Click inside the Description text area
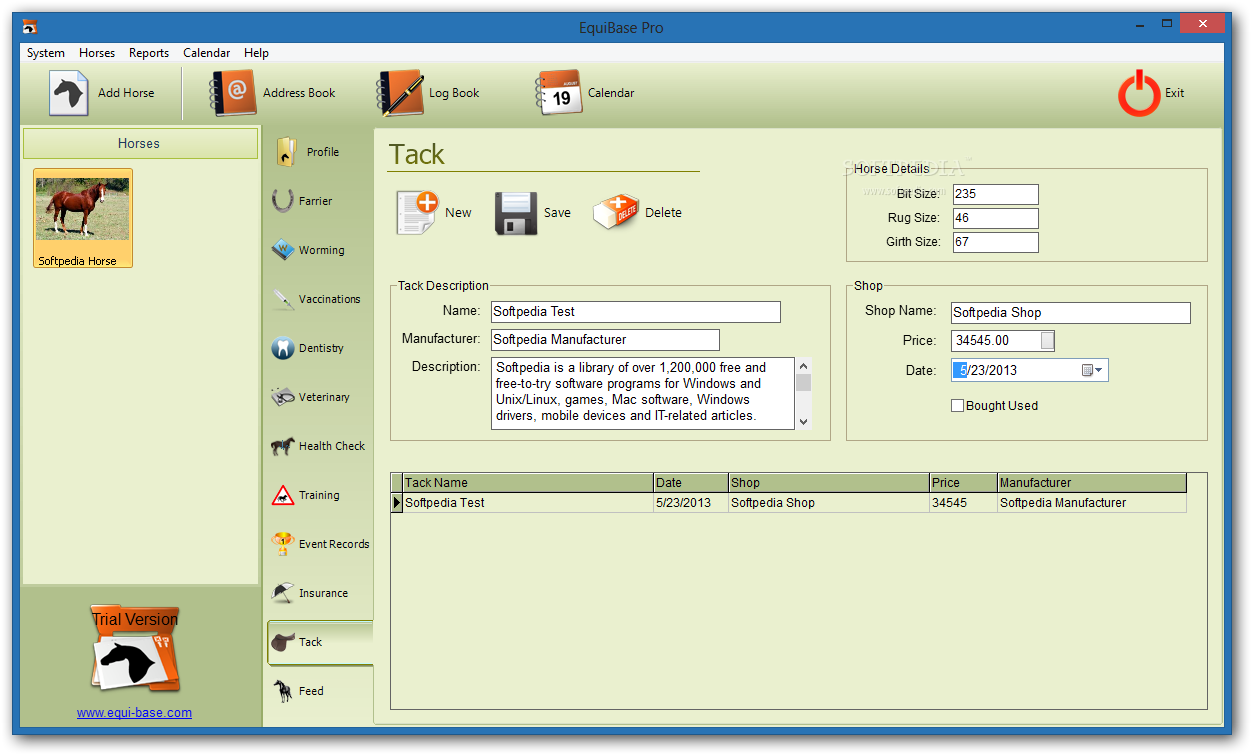1252x755 pixels. (642, 393)
